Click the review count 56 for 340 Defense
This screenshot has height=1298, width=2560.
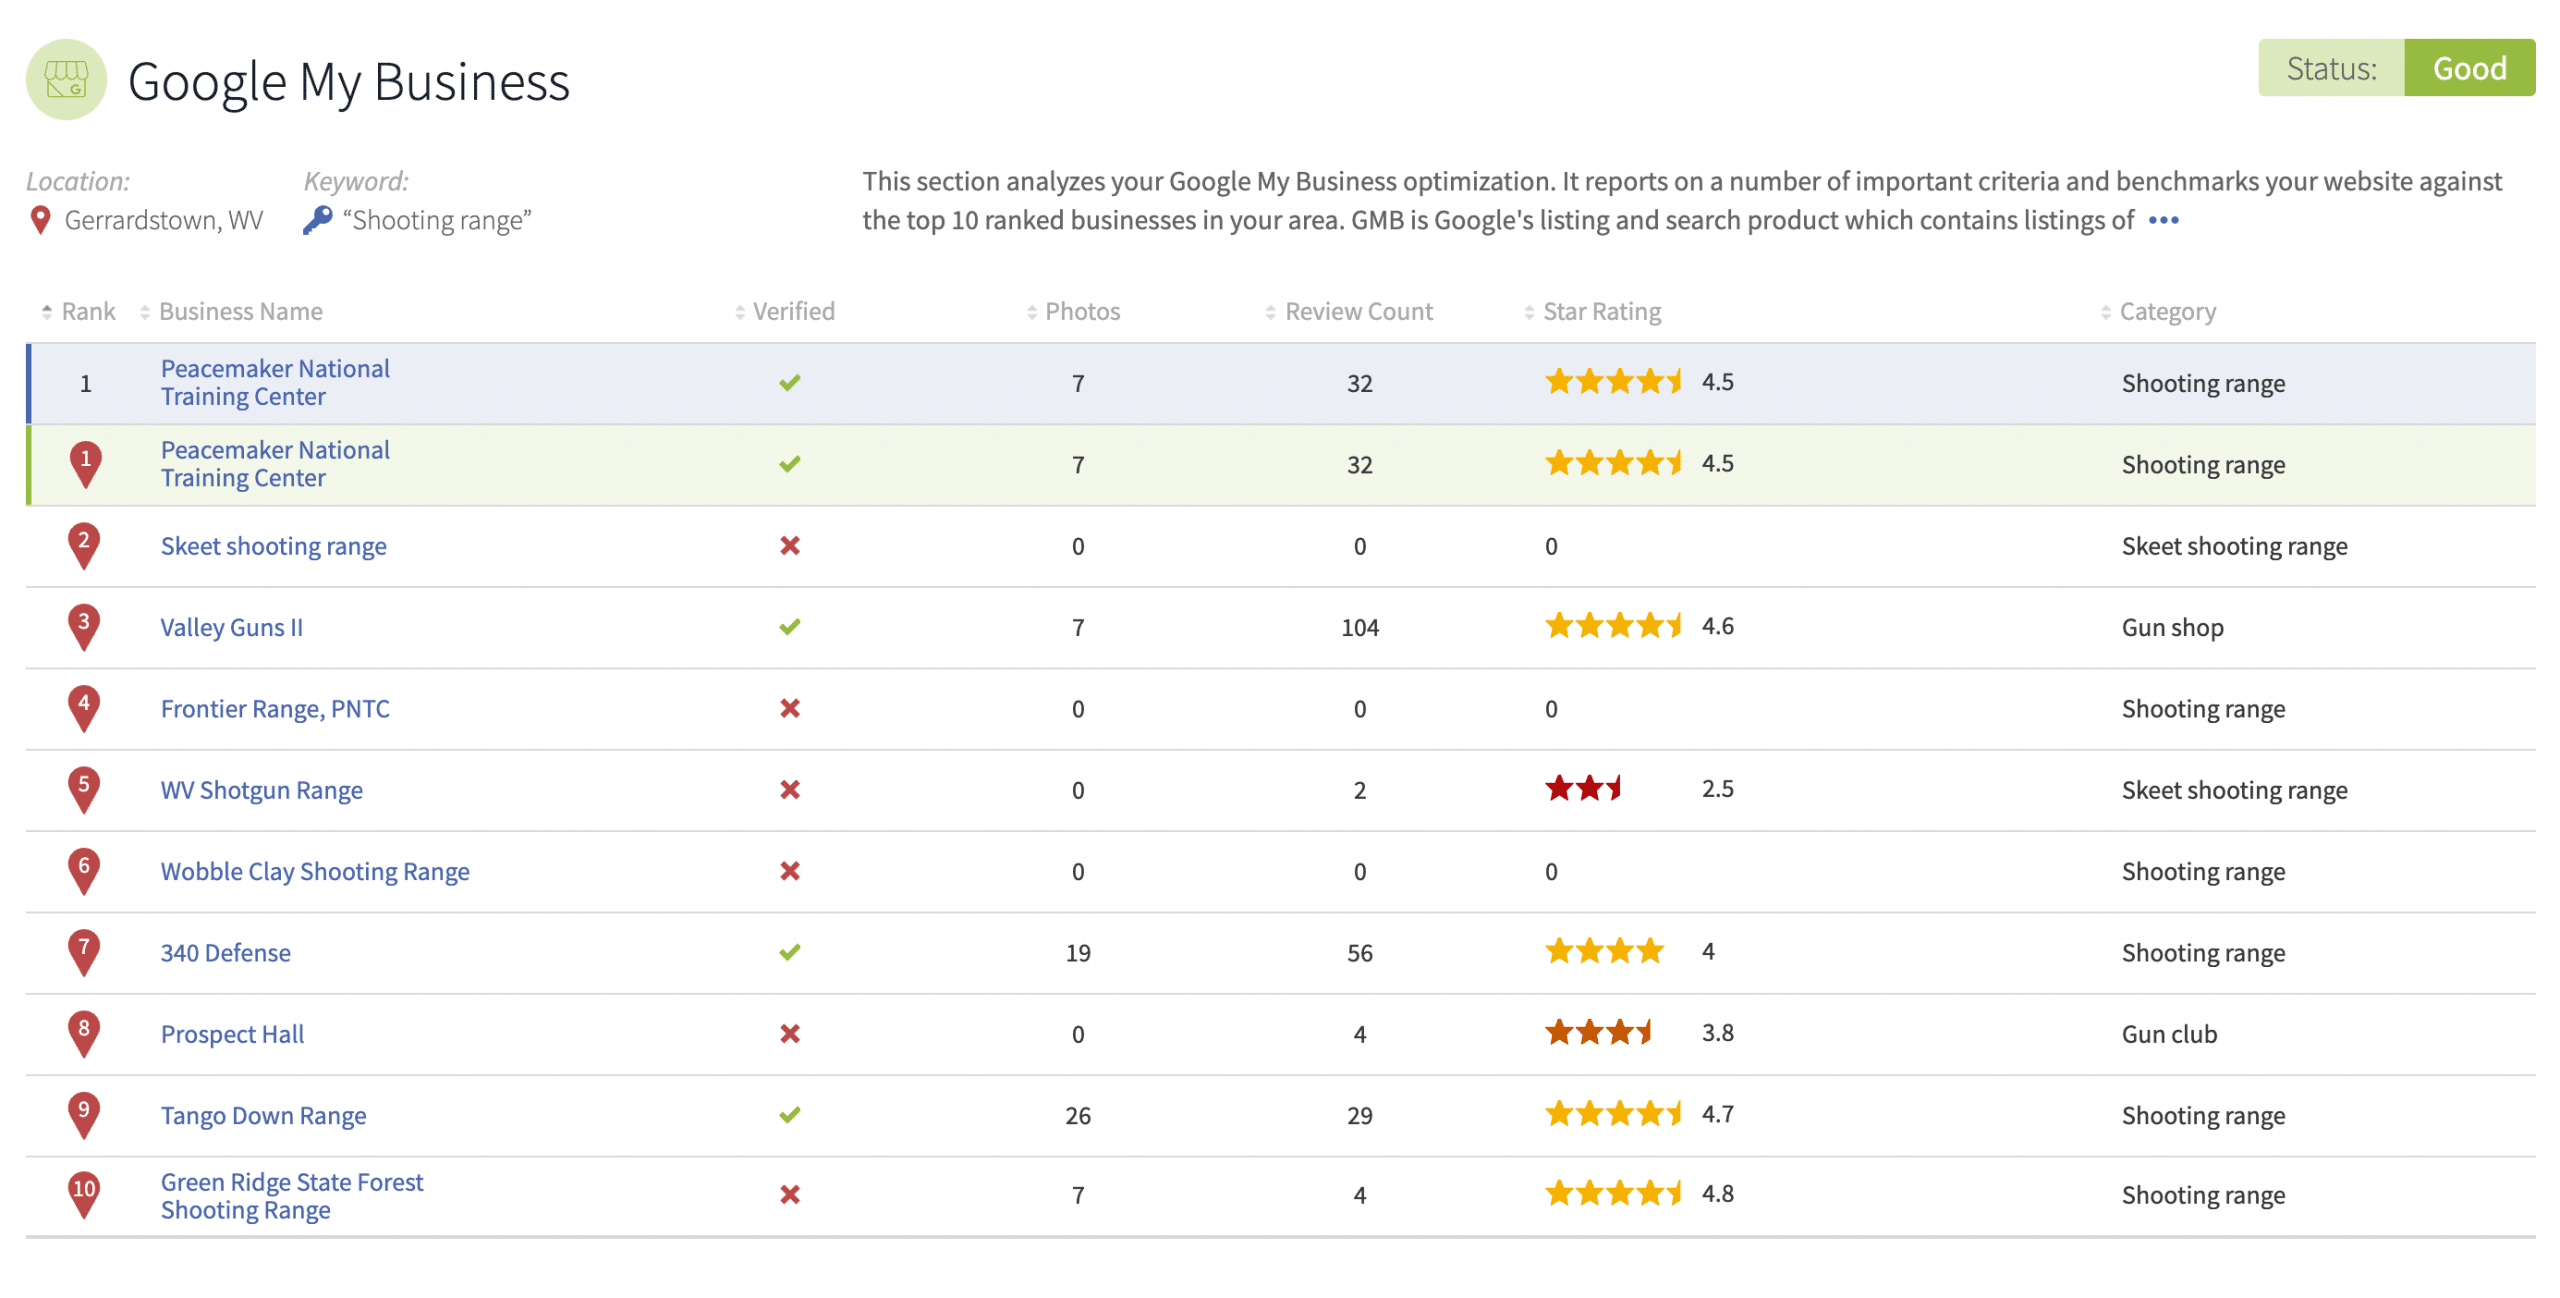point(1359,953)
